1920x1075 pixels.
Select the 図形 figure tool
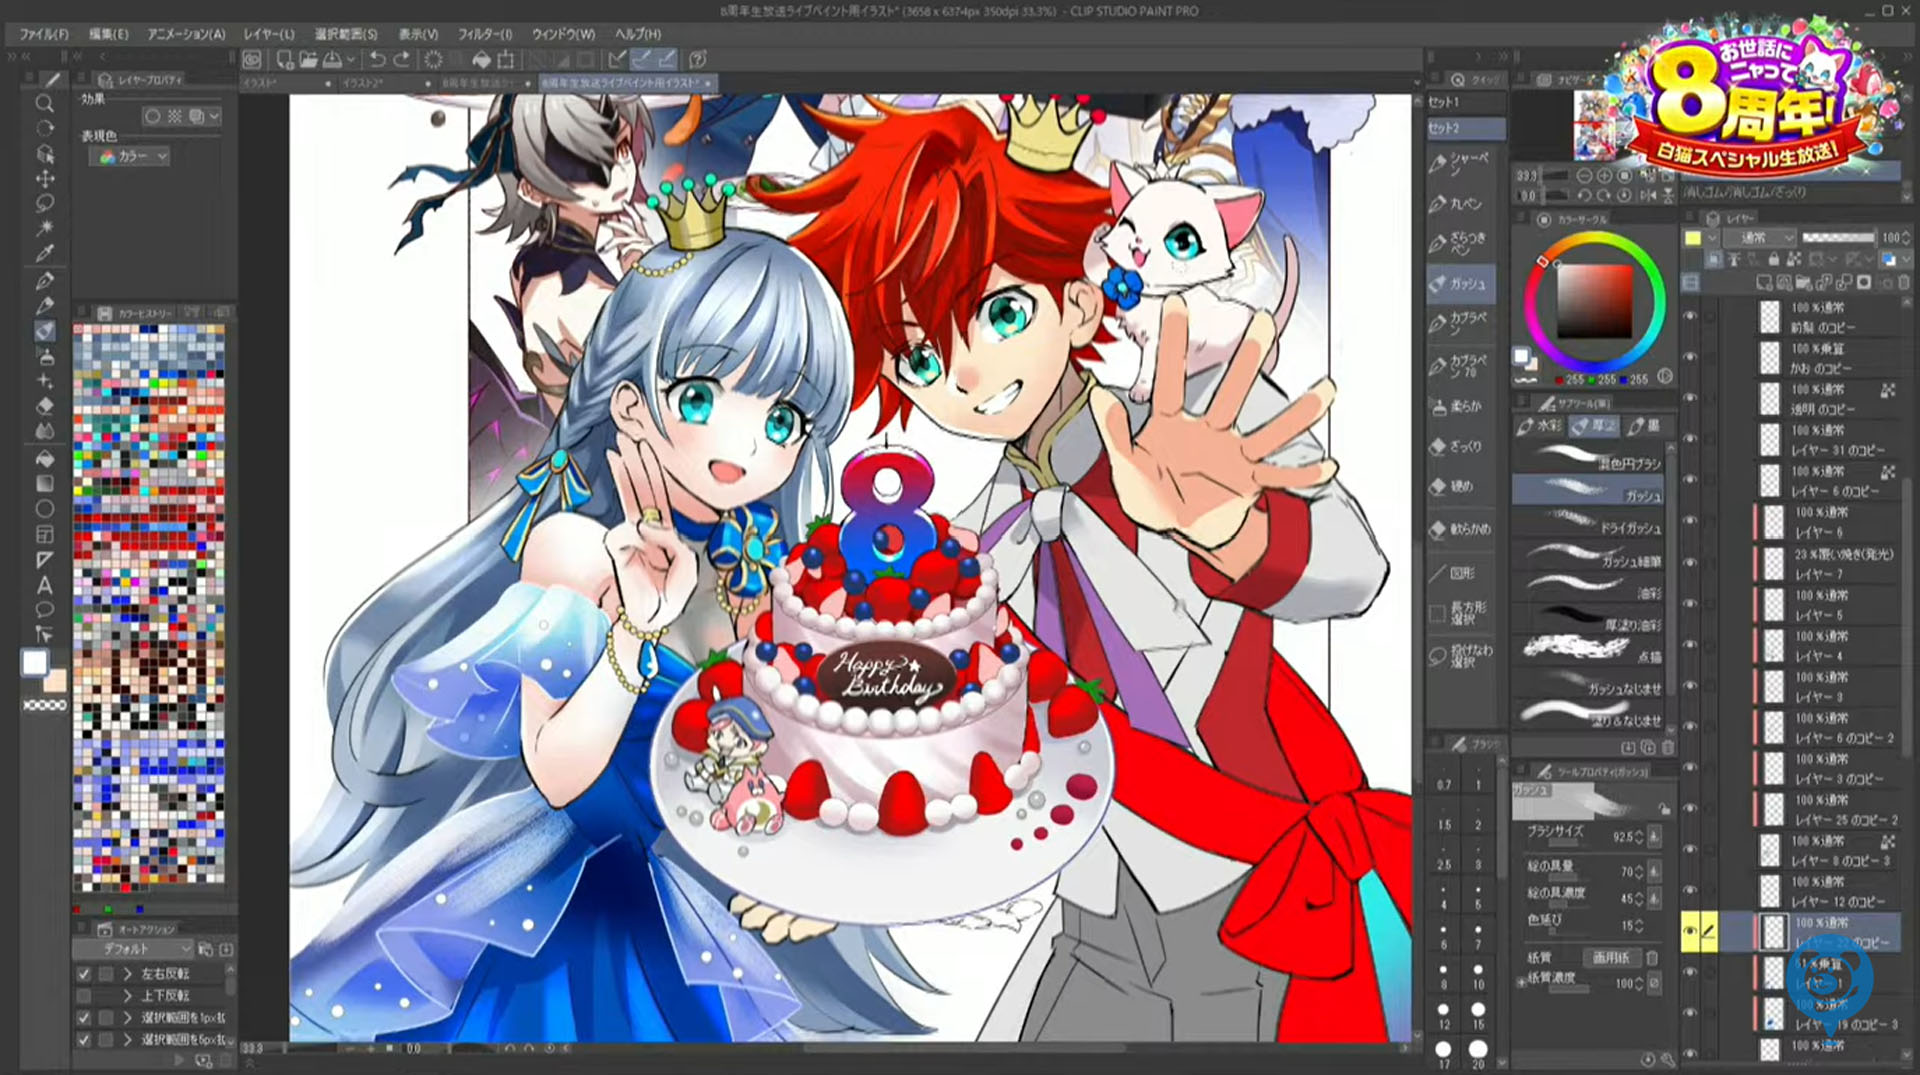tap(1461, 573)
